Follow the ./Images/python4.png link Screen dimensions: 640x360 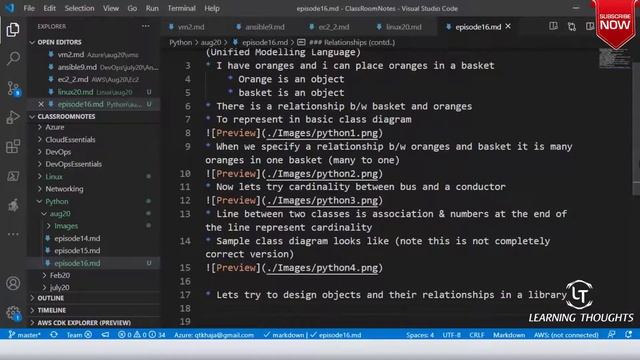[322, 268]
